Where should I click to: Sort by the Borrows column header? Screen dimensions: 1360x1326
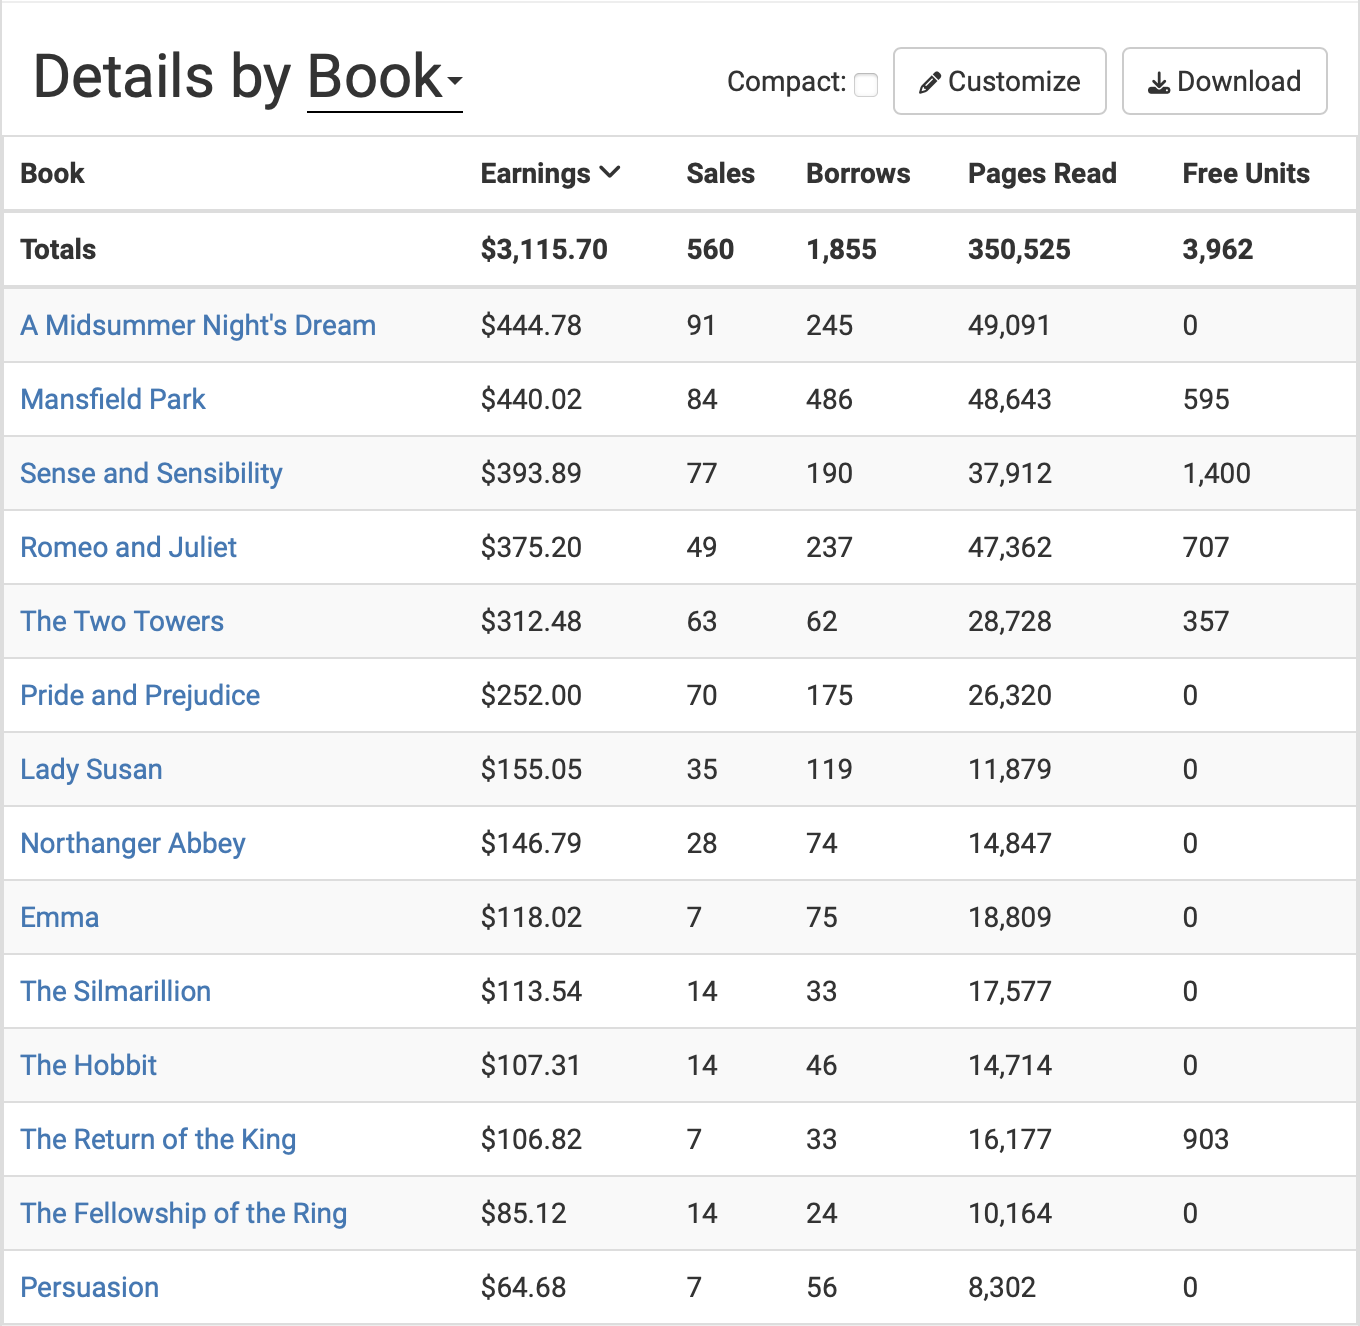pyautogui.click(x=858, y=173)
